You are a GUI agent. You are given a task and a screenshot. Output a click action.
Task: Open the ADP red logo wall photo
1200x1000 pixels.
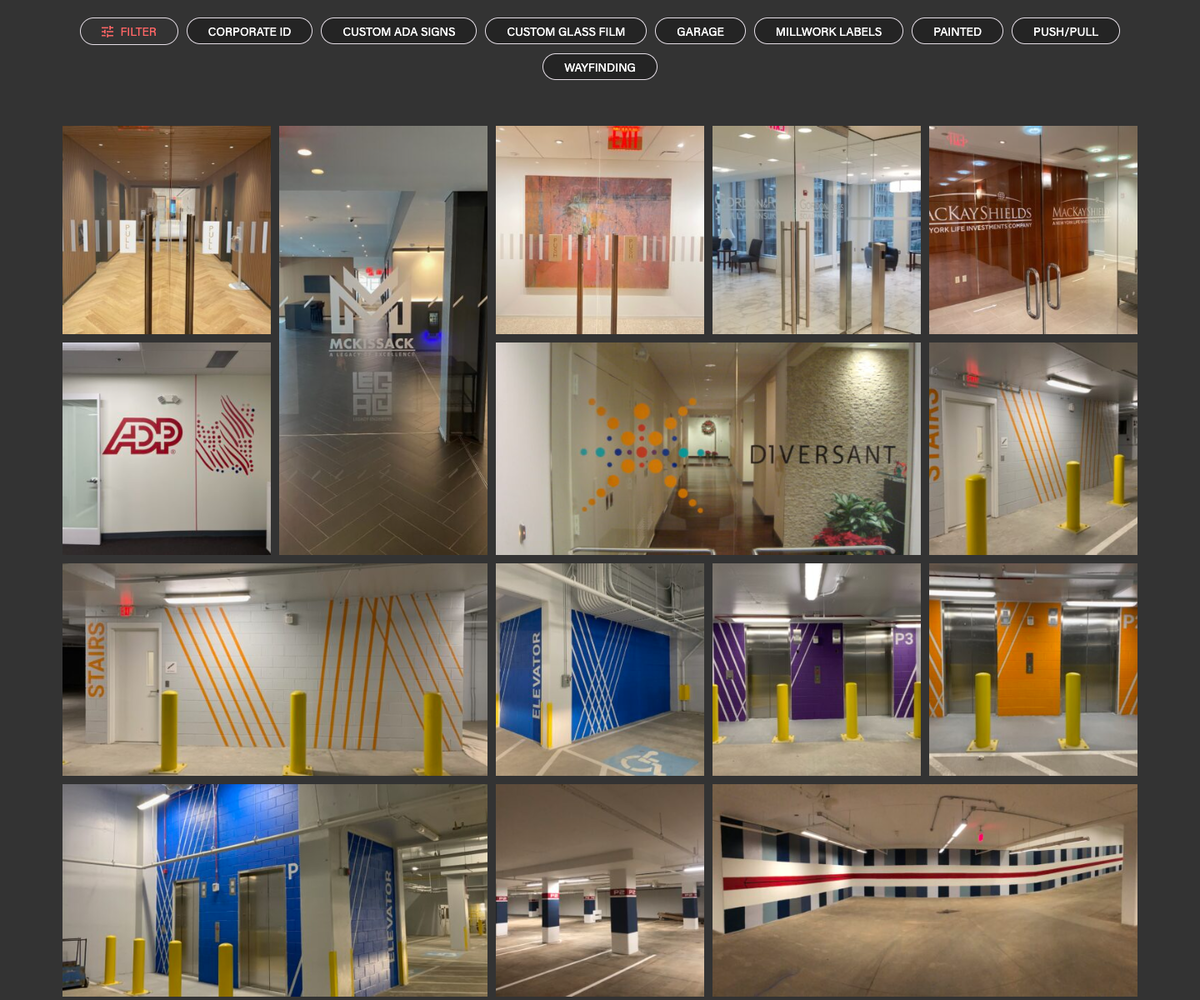pyautogui.click(x=167, y=449)
